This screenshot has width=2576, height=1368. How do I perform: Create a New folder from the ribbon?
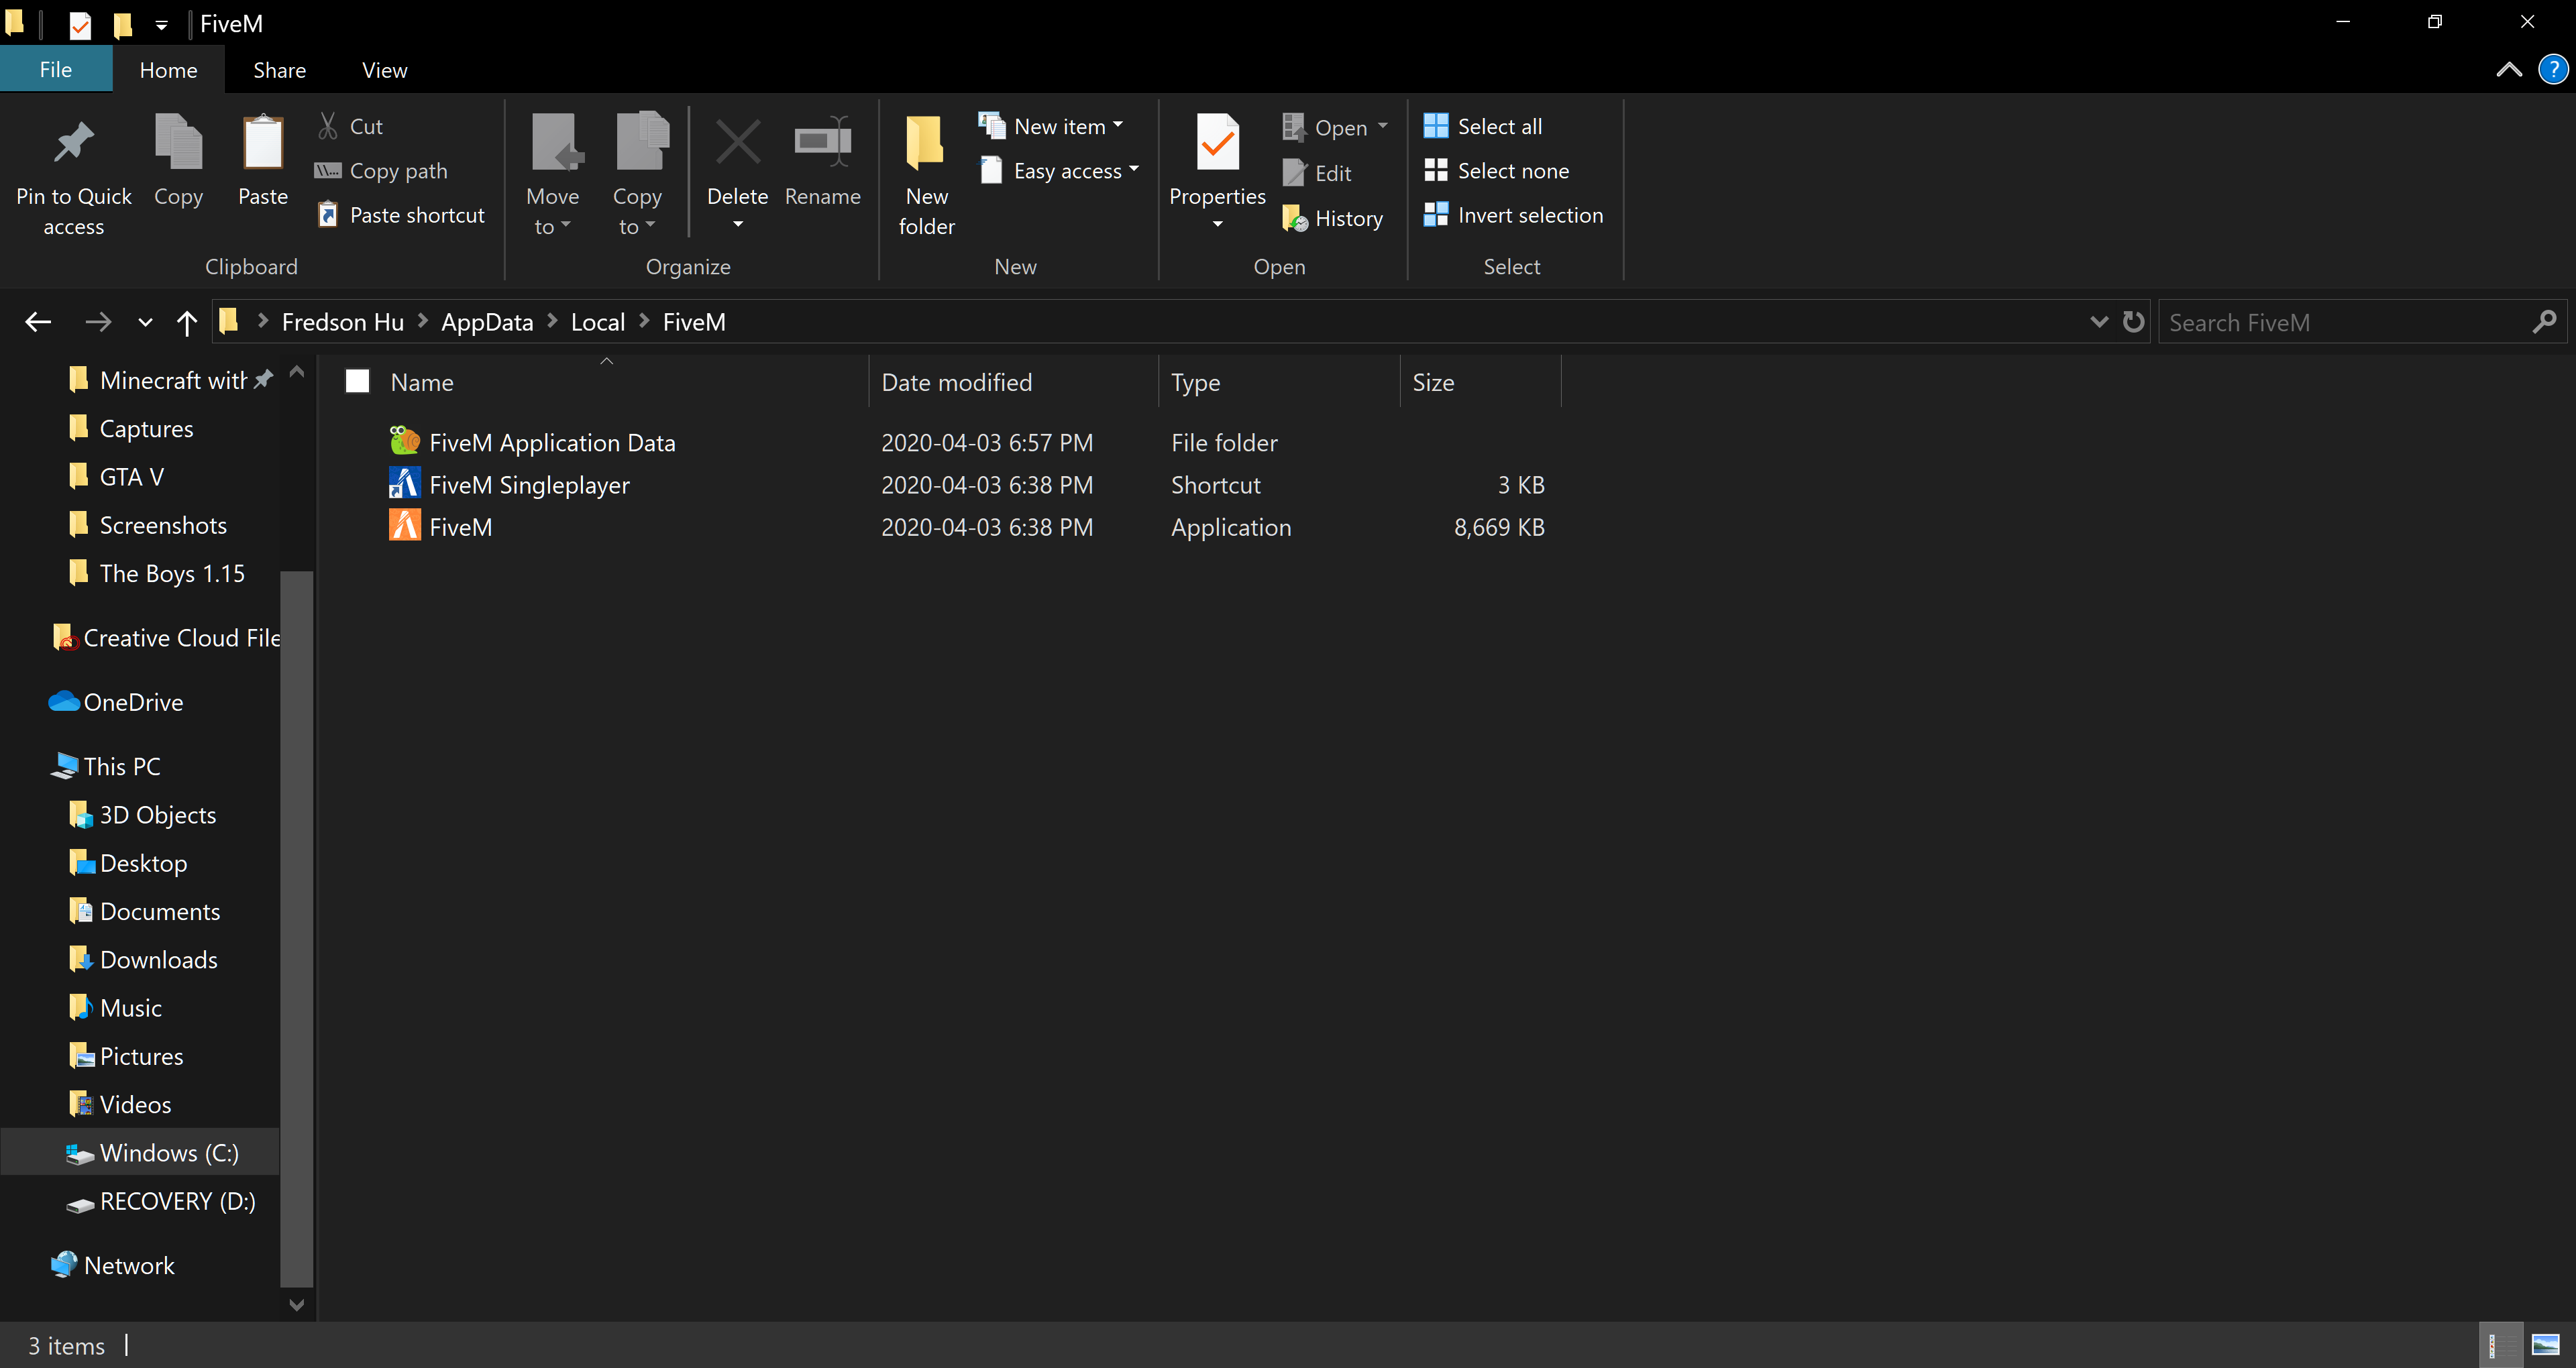(926, 174)
